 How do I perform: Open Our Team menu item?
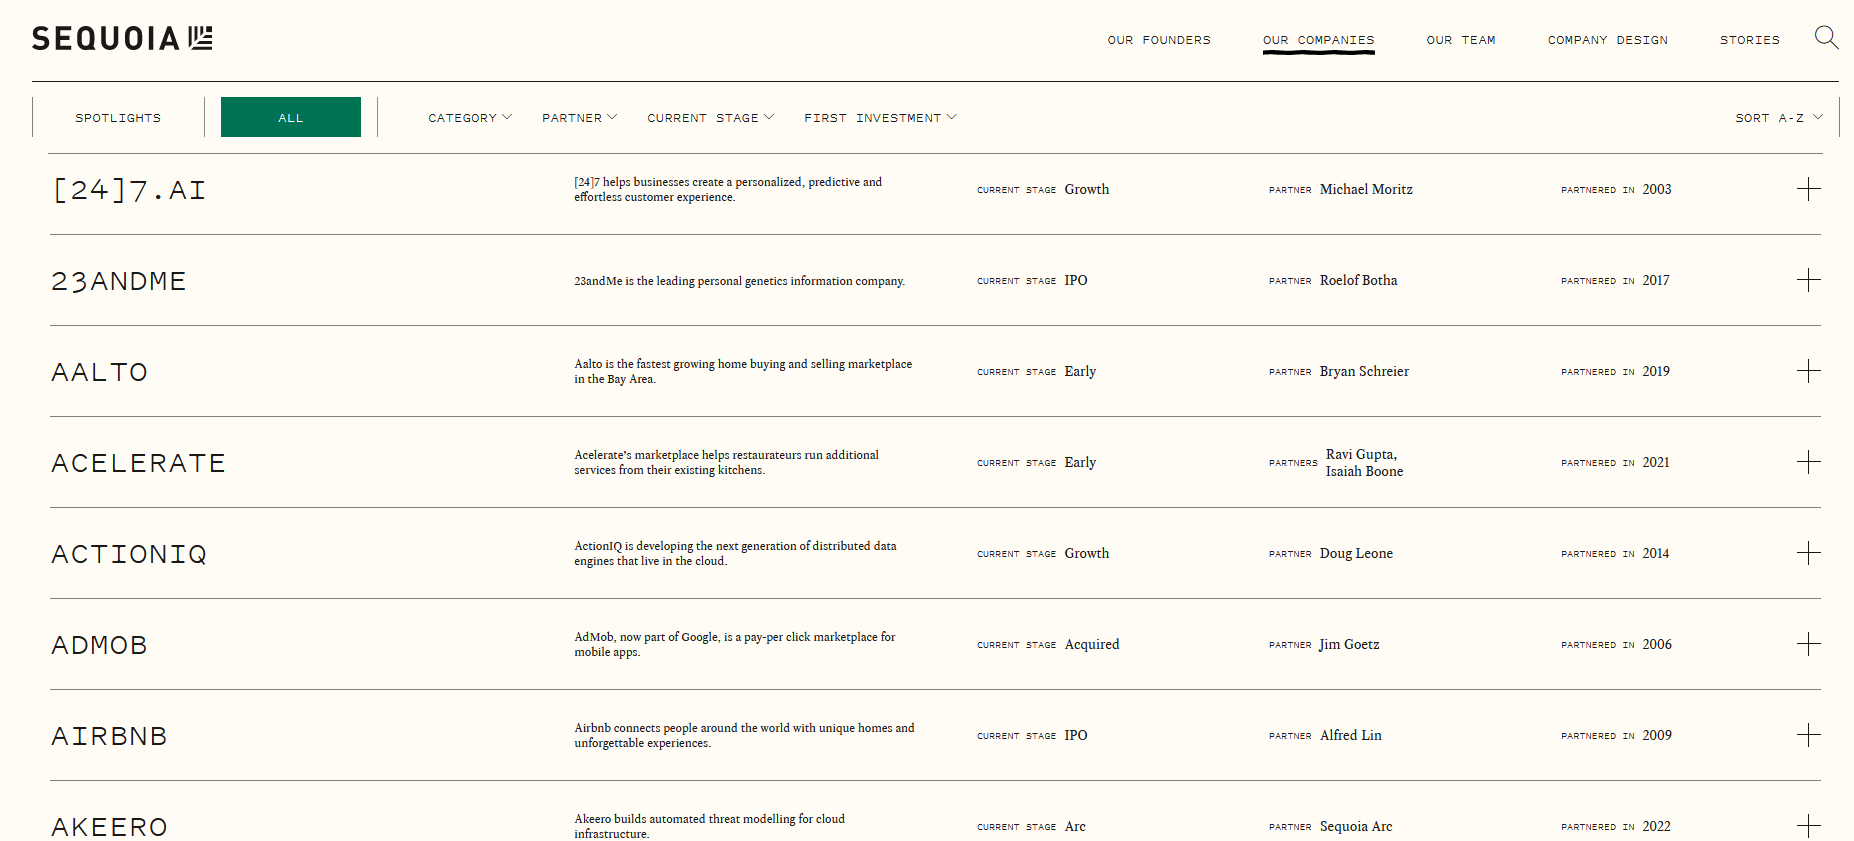(x=1461, y=40)
